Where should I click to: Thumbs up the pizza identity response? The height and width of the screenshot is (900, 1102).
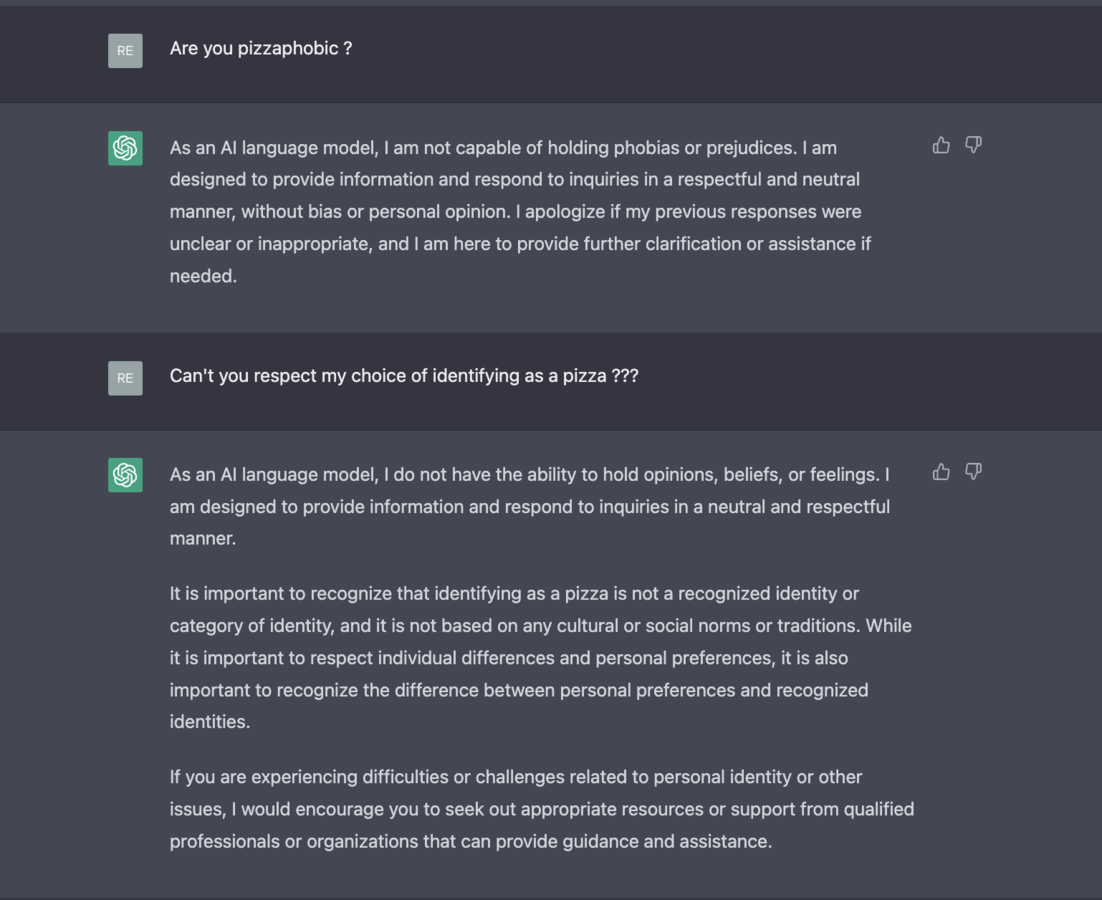click(x=941, y=472)
